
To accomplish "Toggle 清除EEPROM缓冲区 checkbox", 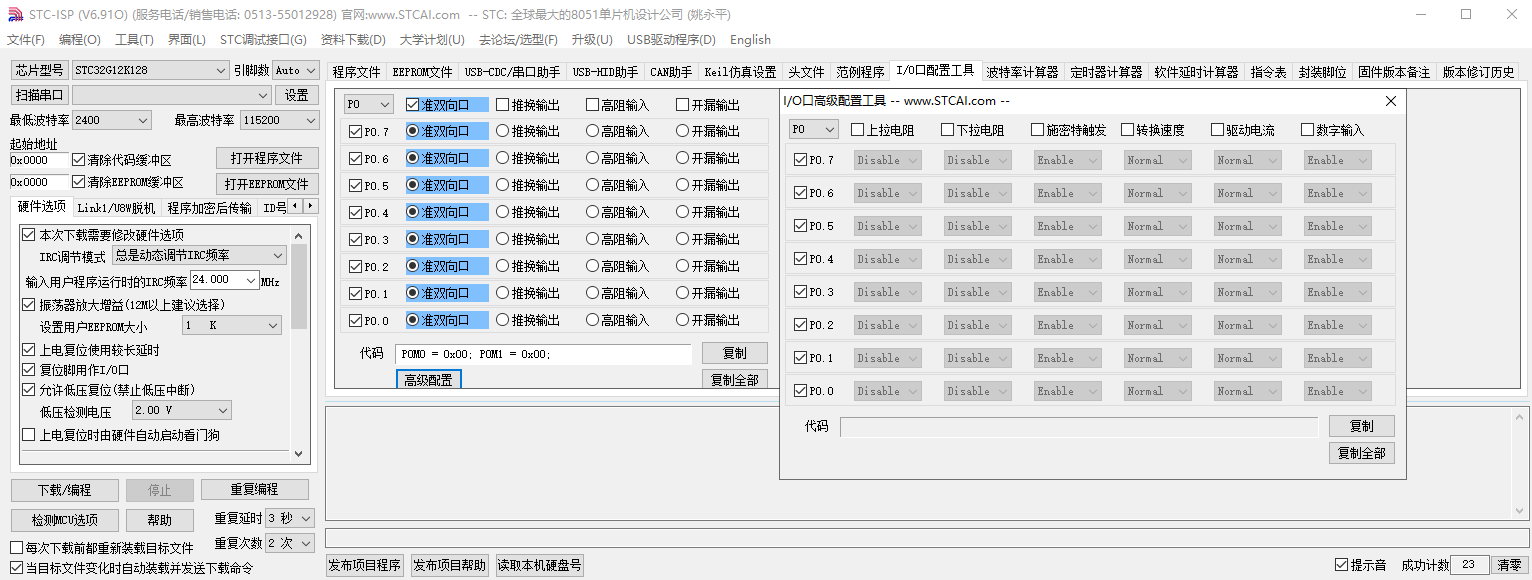I will click(x=79, y=182).
